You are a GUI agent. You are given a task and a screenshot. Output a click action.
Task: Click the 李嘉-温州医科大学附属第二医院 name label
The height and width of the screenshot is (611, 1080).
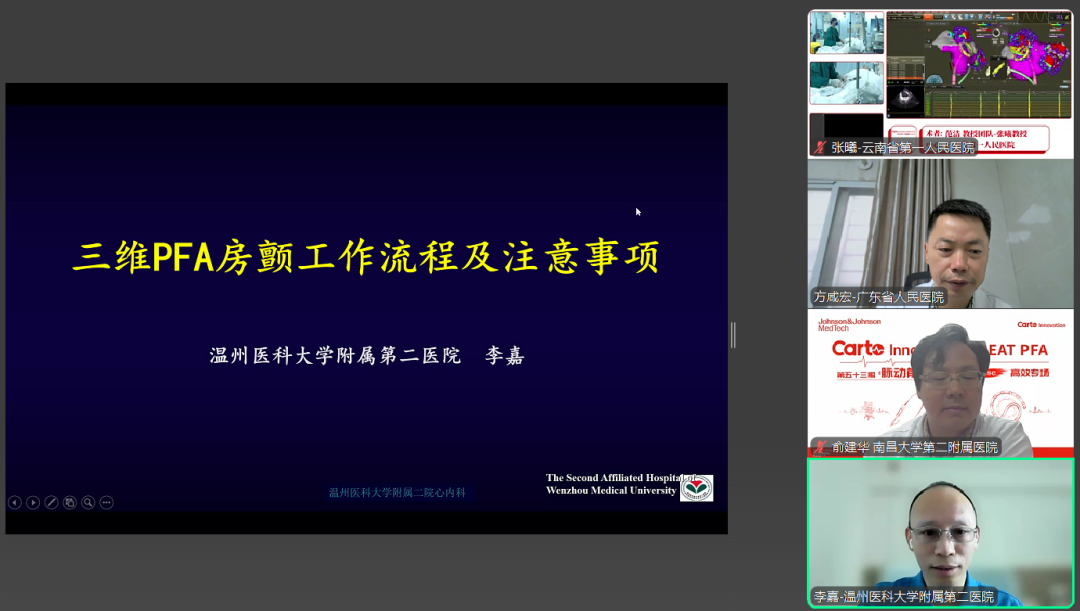click(x=904, y=597)
